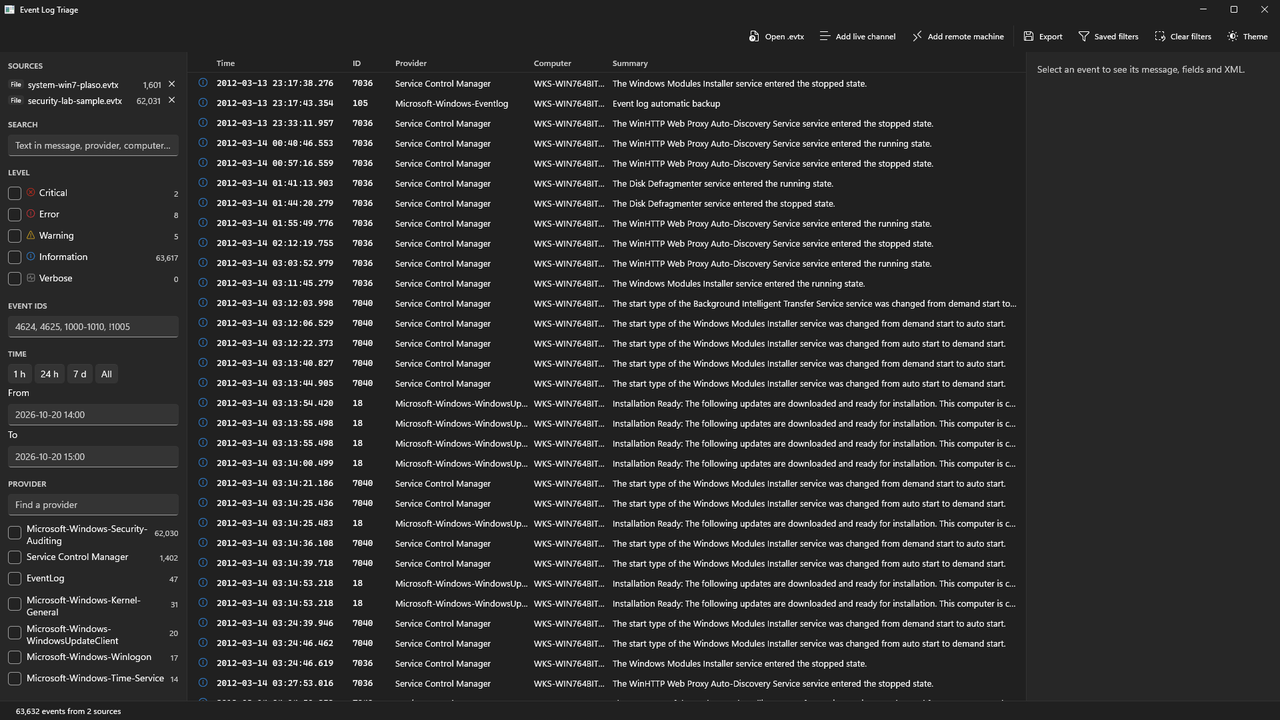Enable the Critical level filter
Screen dimensions: 1280x720
tap(15, 193)
